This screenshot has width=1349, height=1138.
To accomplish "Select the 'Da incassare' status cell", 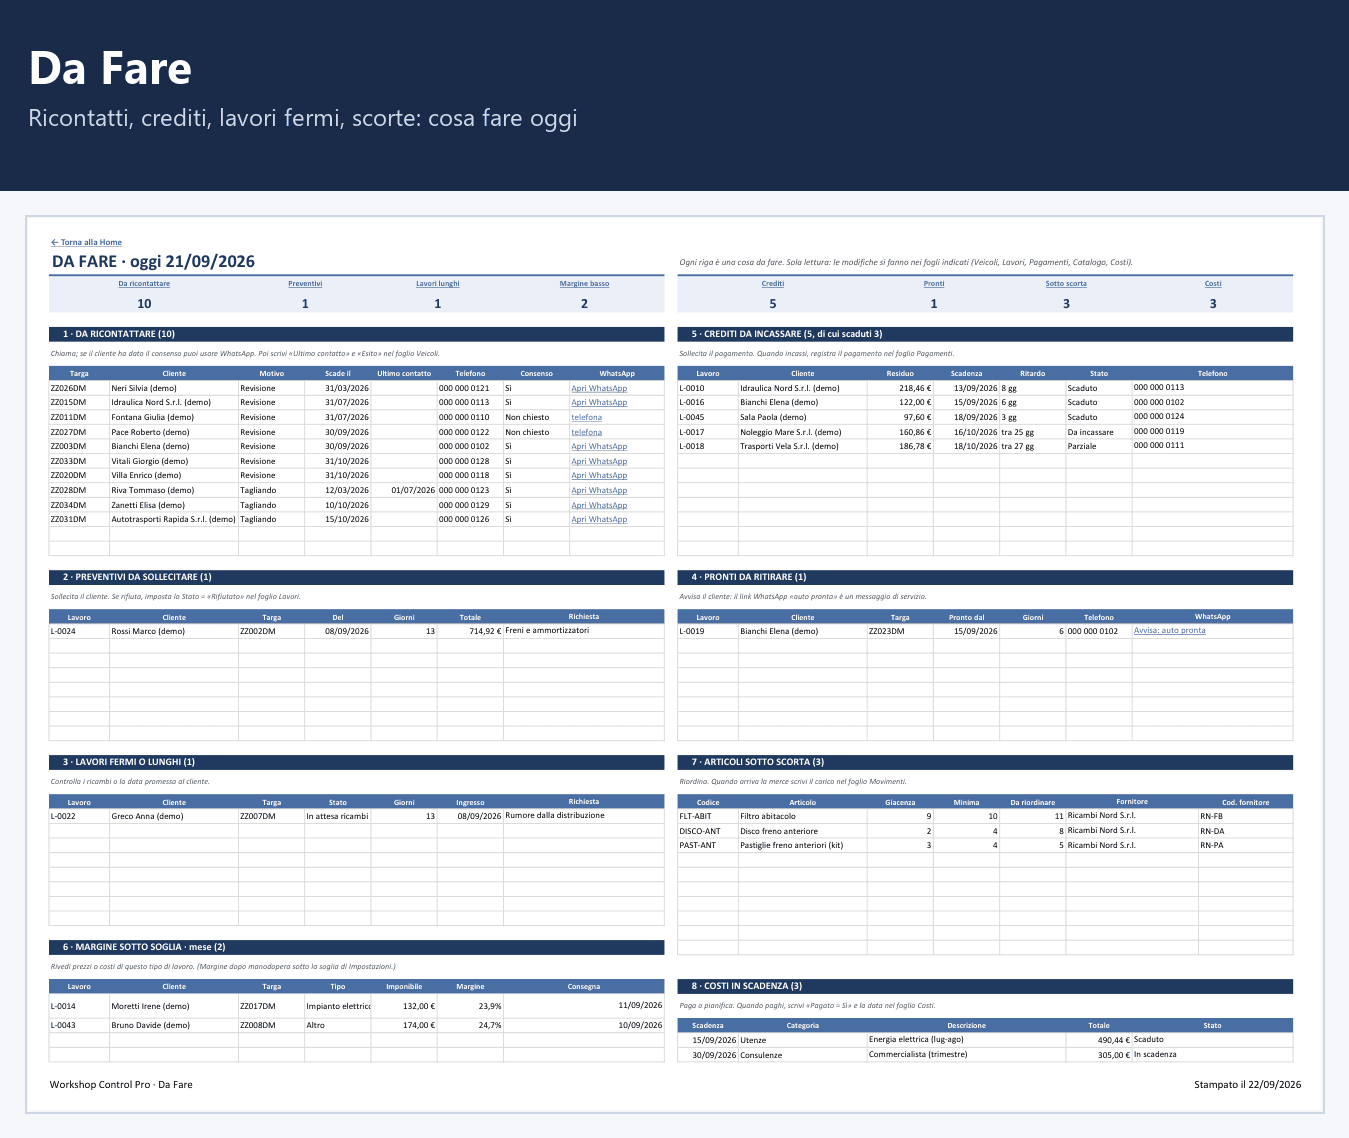I will (x=1098, y=432).
